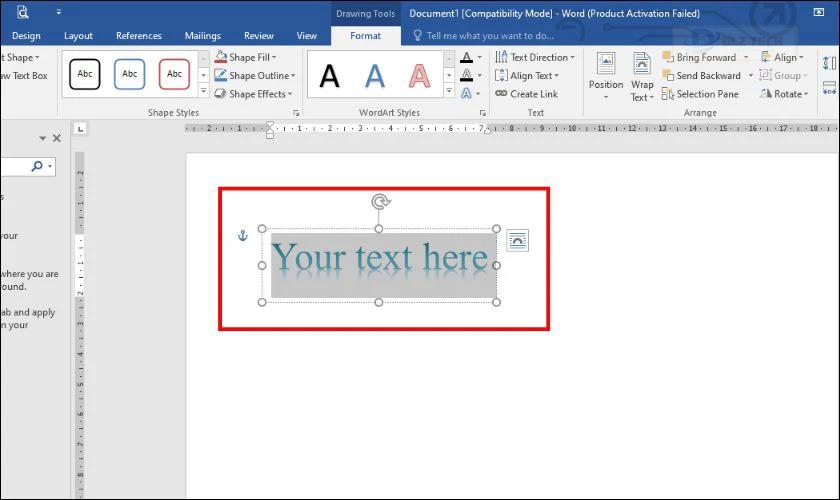Choose the black A WordArt style
The width and height of the screenshot is (840, 500).
[329, 76]
